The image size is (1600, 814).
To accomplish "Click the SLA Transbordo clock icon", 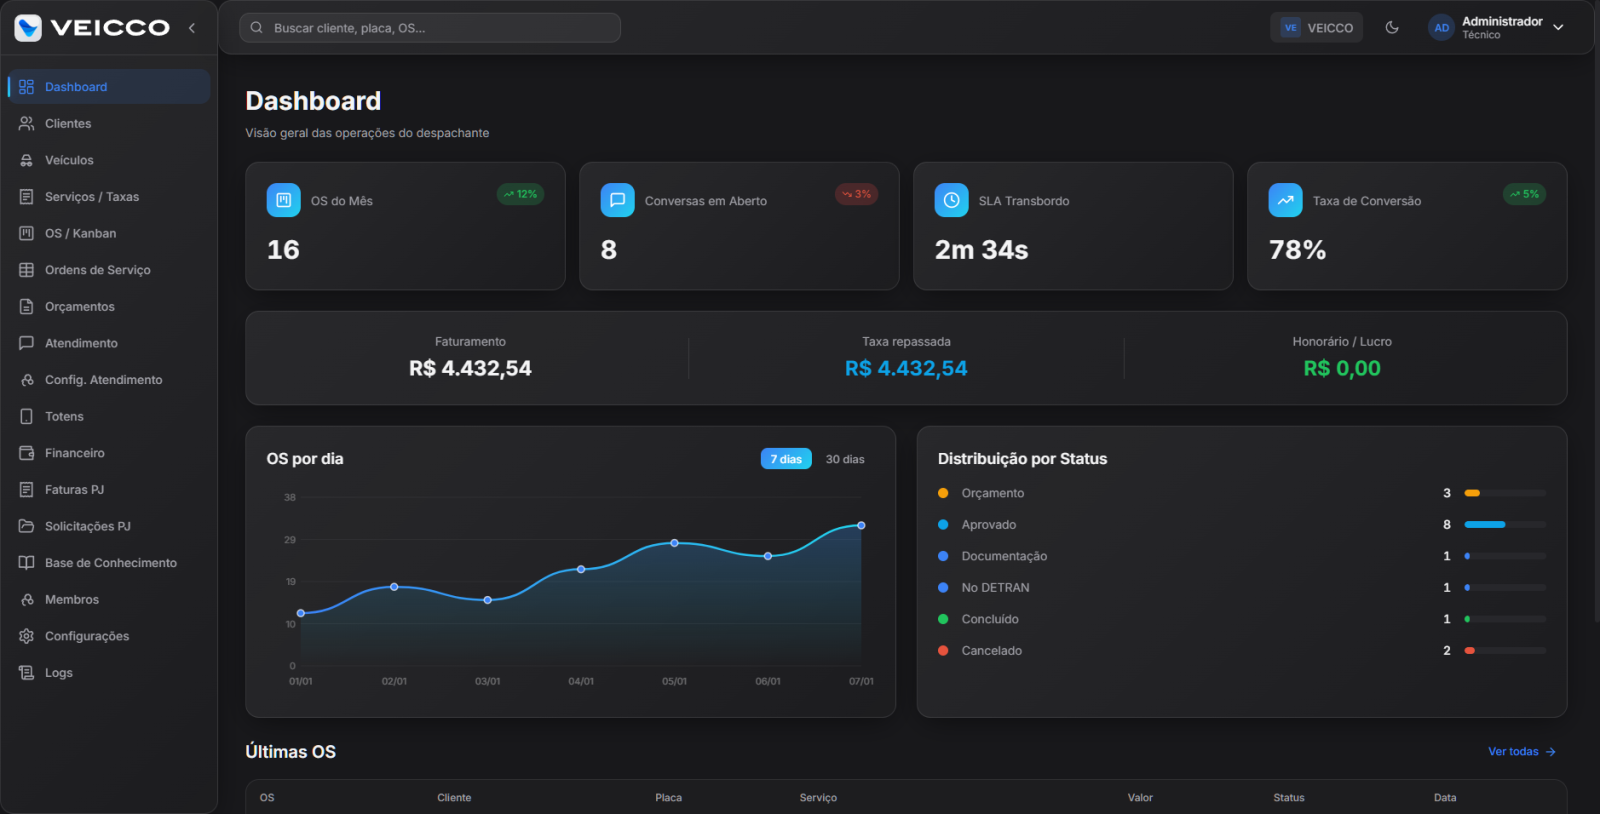I will [951, 200].
